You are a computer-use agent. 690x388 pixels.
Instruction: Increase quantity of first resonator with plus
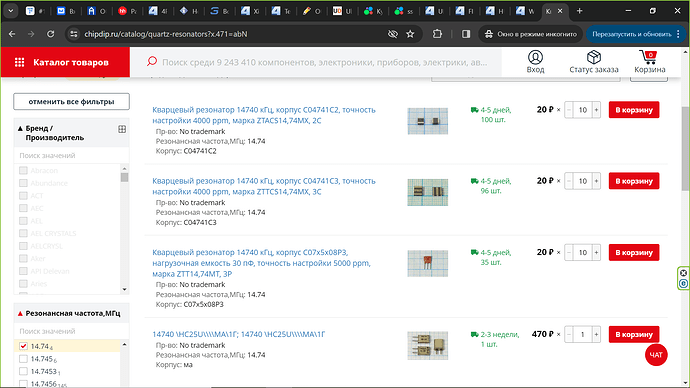click(596, 110)
